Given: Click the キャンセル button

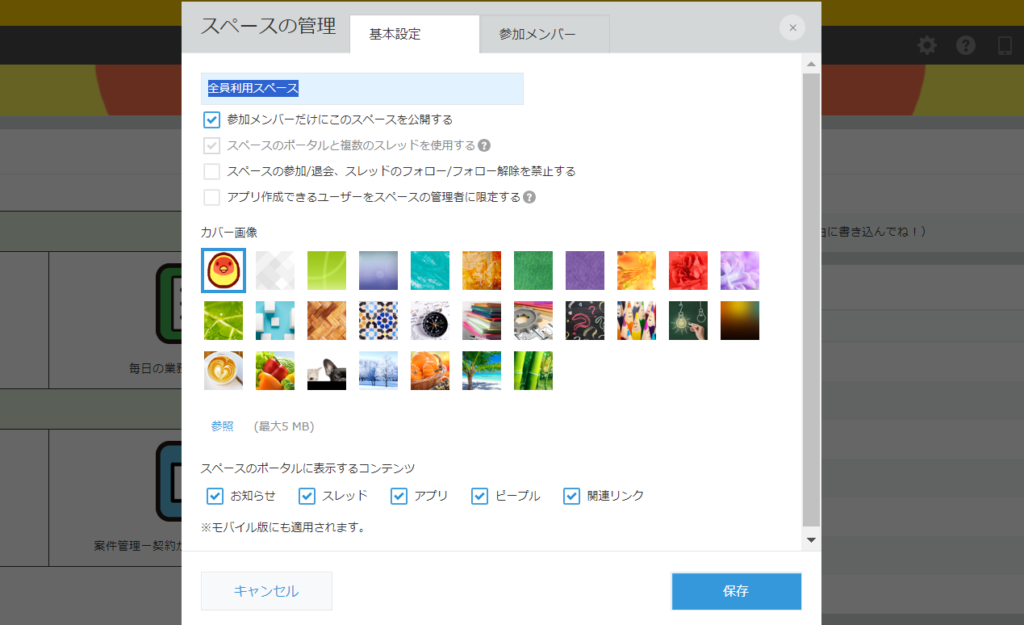Looking at the screenshot, I should pyautogui.click(x=266, y=591).
